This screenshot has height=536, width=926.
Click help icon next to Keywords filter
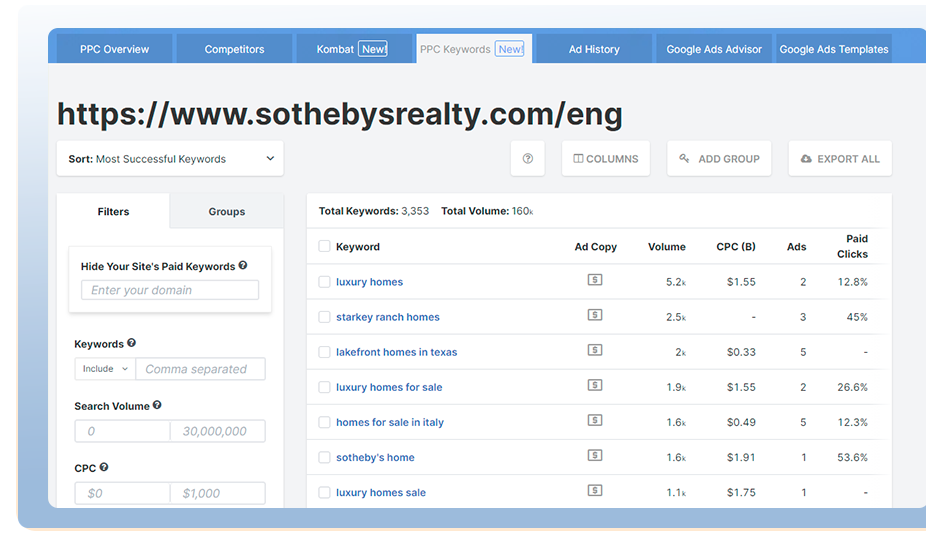click(x=131, y=343)
